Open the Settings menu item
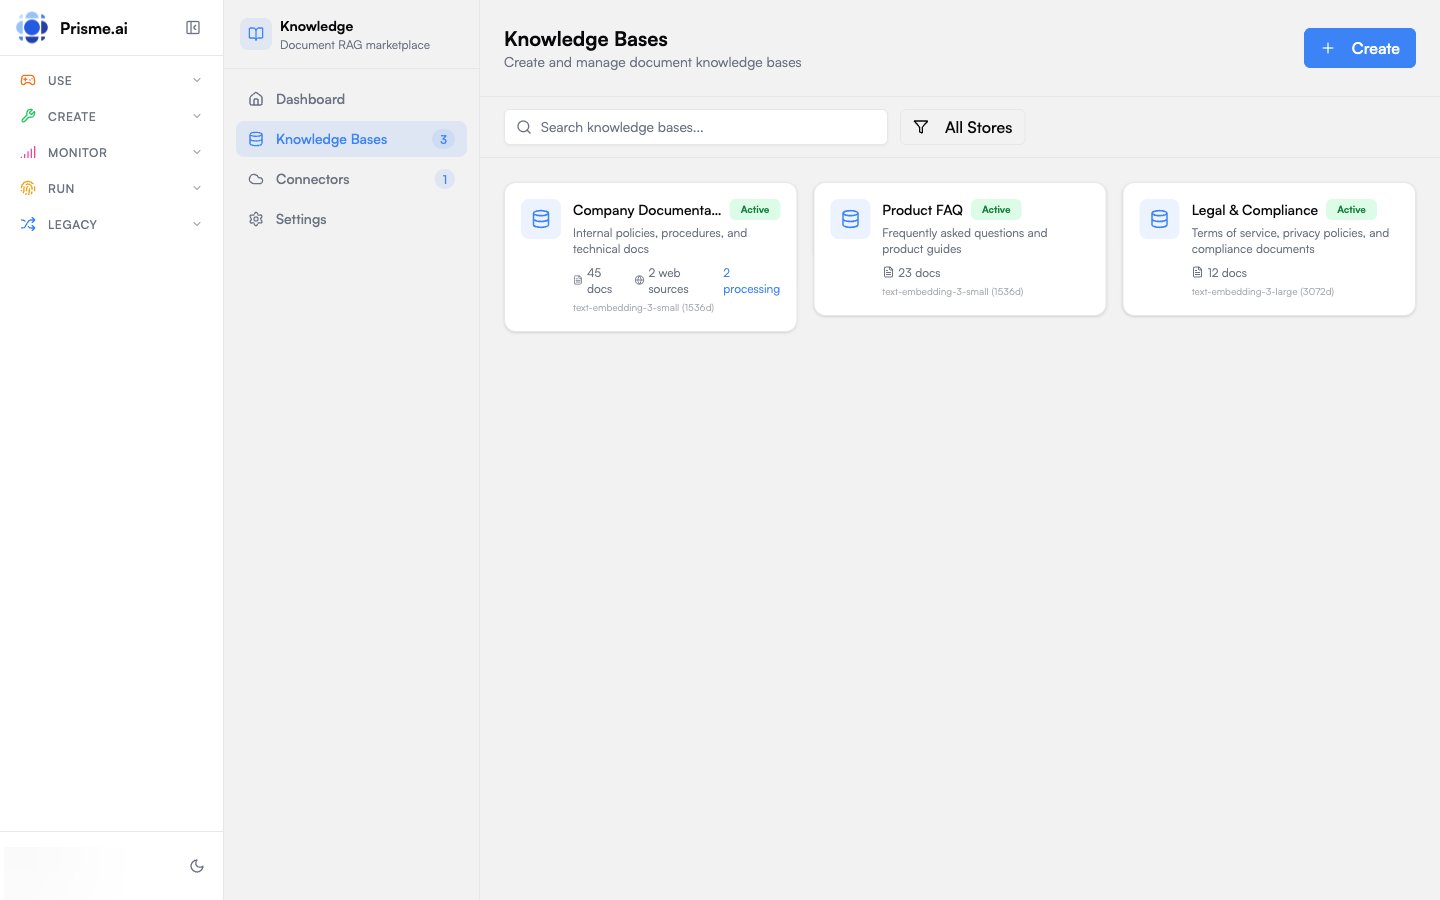 click(351, 219)
